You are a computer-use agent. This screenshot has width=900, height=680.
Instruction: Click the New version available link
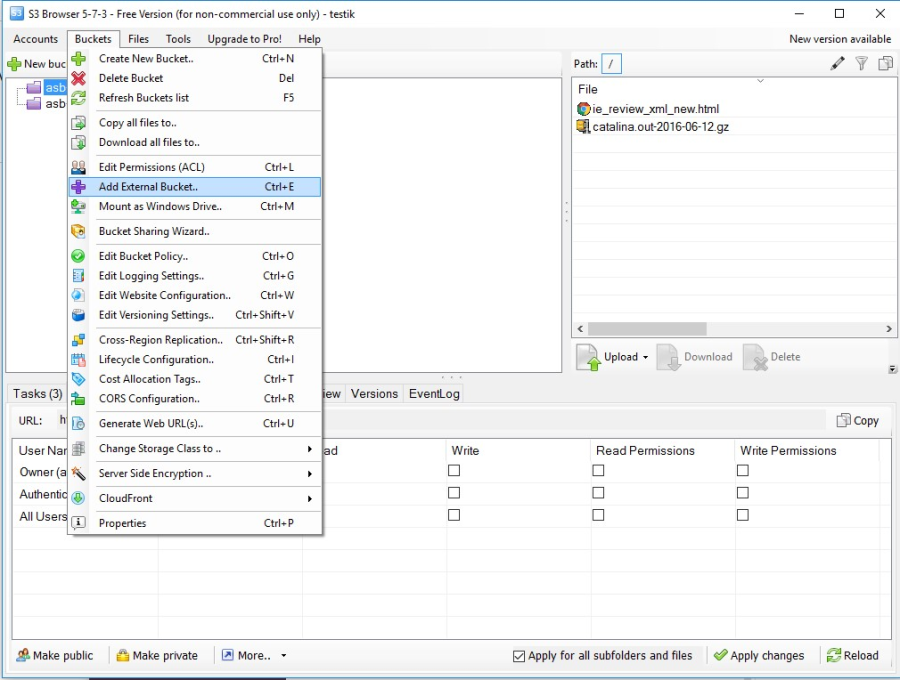coord(840,39)
